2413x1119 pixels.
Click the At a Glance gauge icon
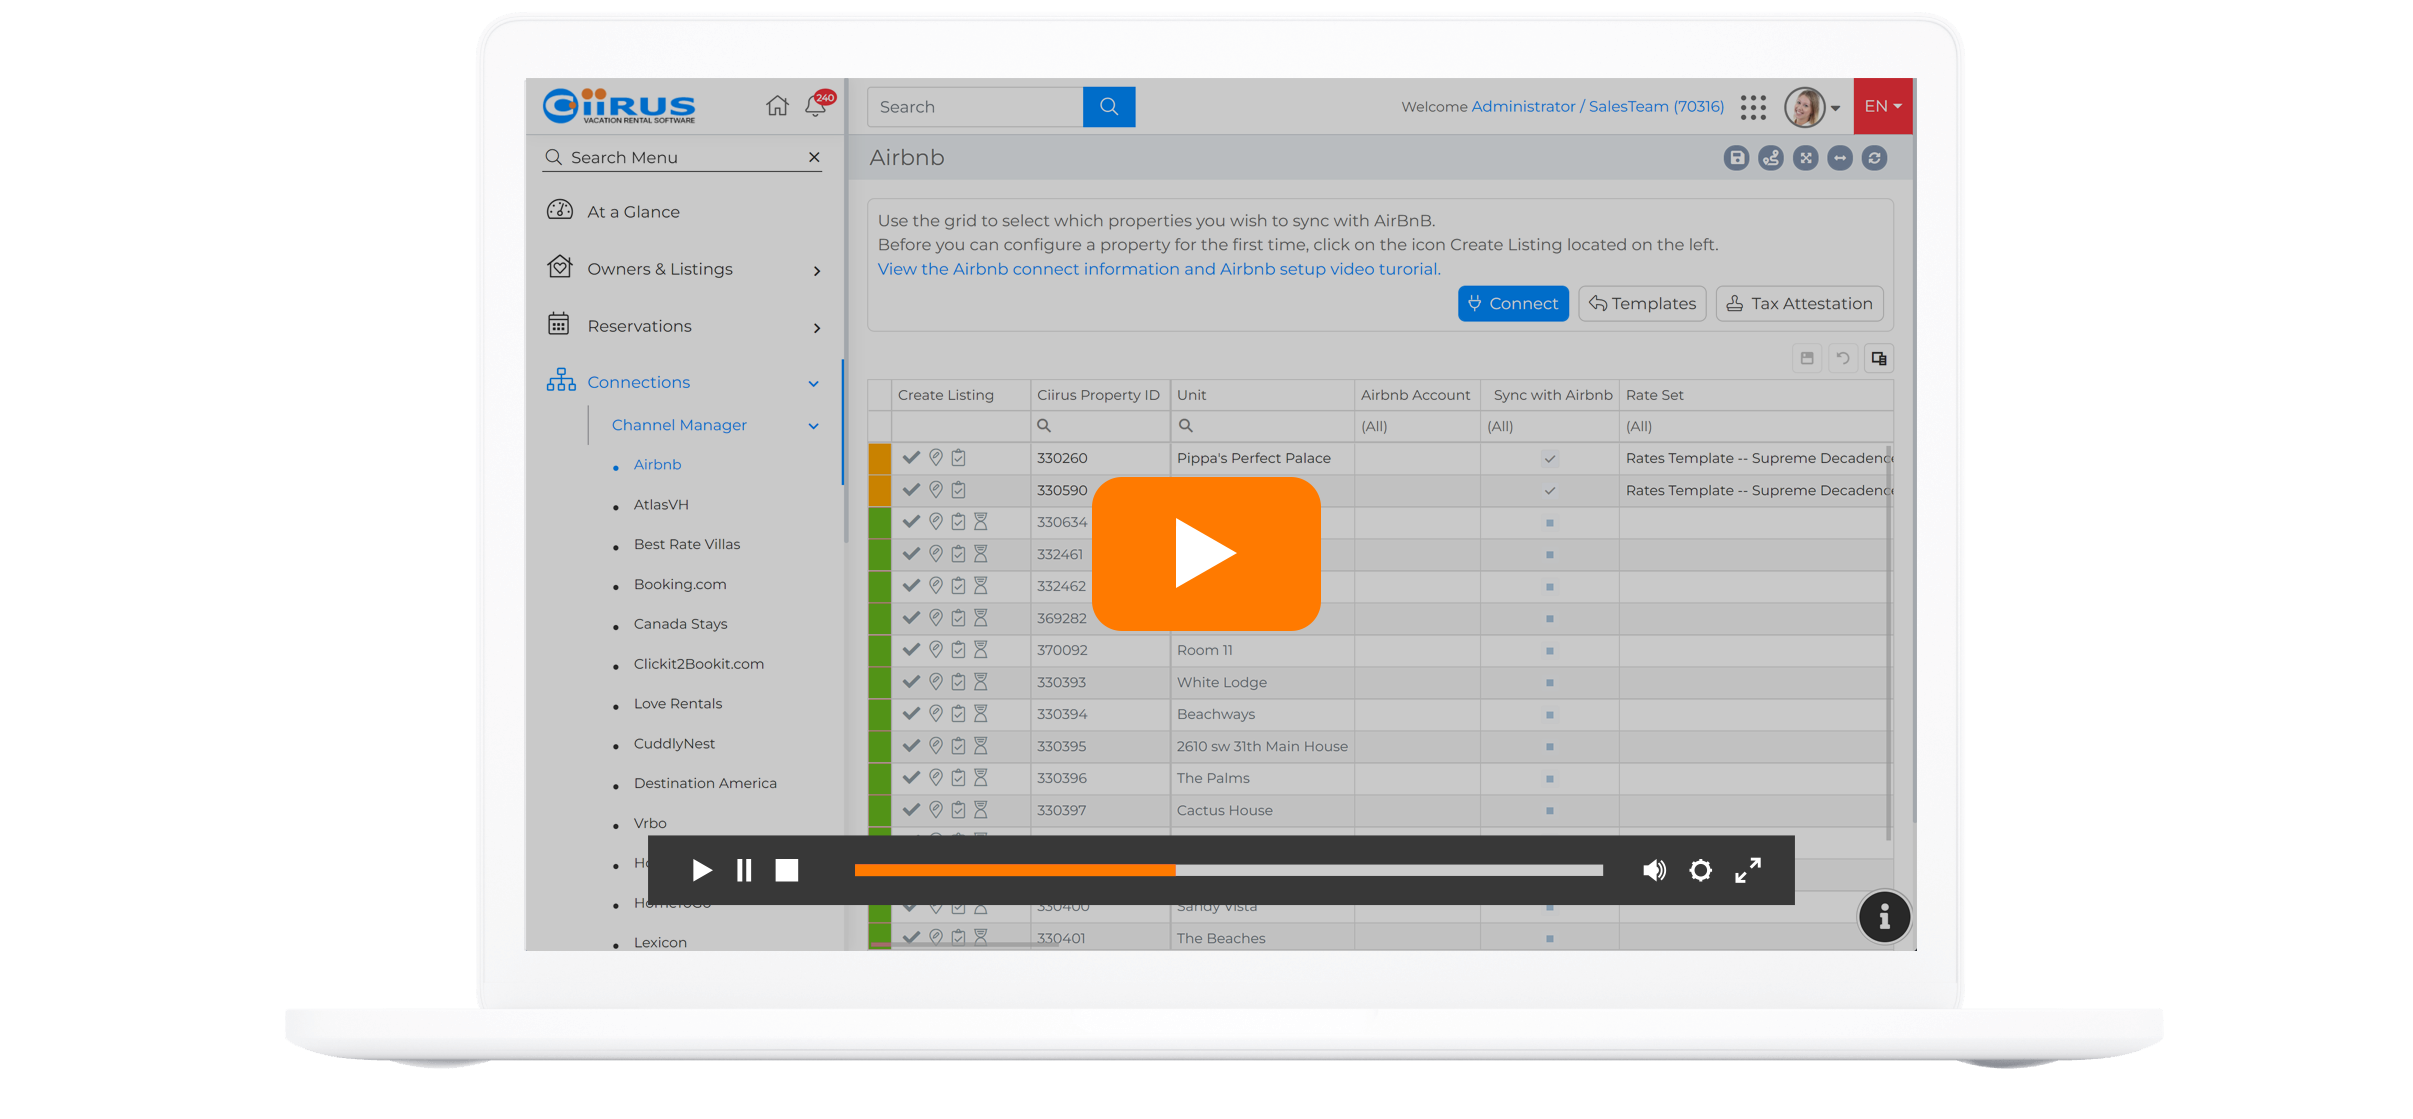coord(560,211)
